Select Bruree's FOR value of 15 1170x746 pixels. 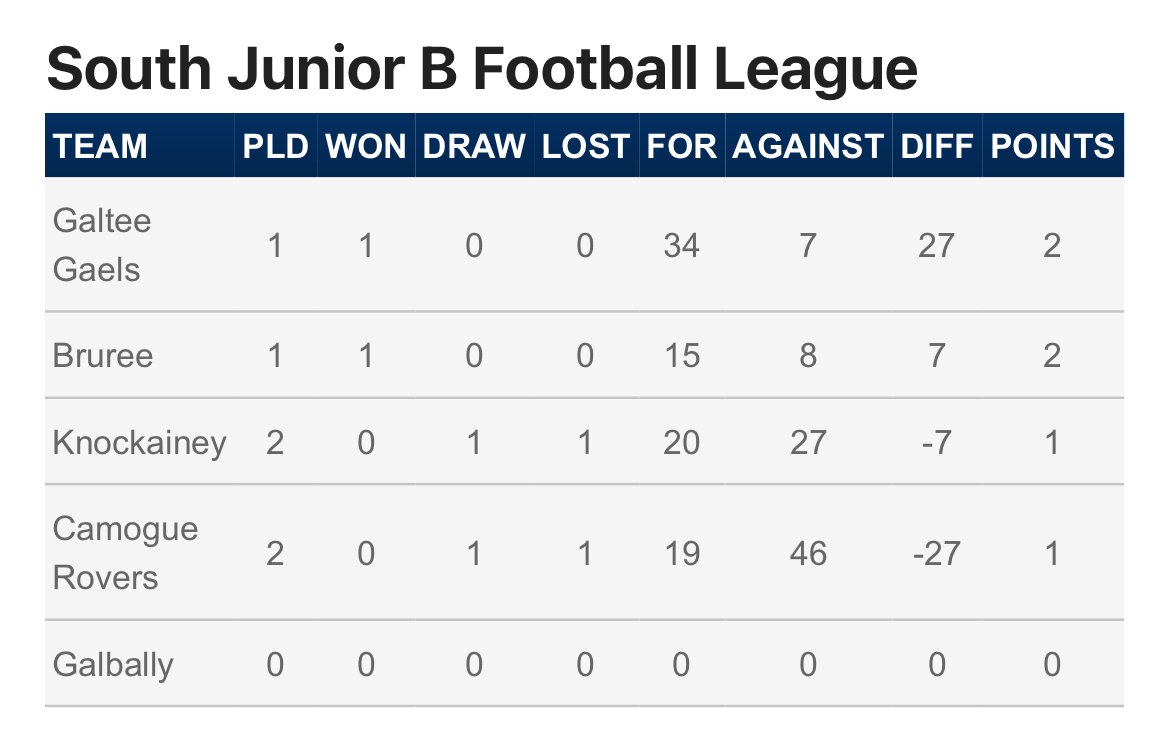681,355
